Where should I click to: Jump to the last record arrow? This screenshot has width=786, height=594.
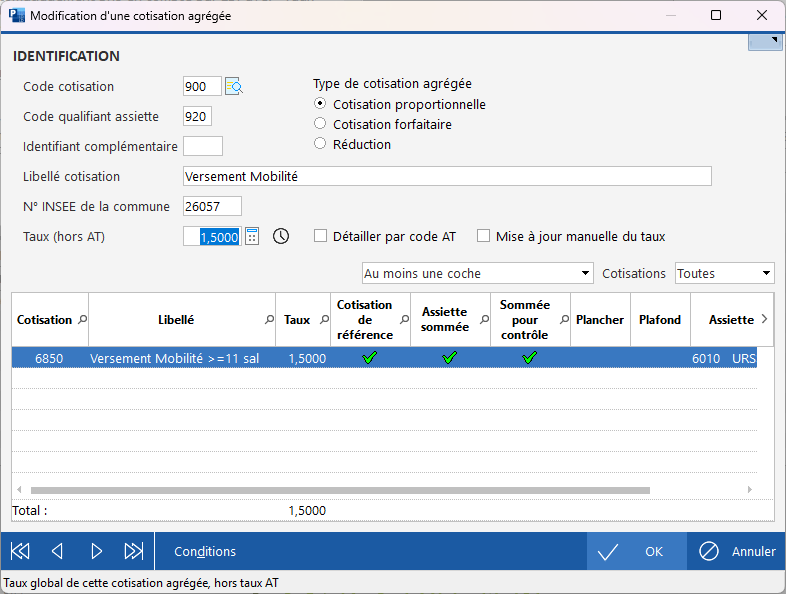[x=133, y=551]
